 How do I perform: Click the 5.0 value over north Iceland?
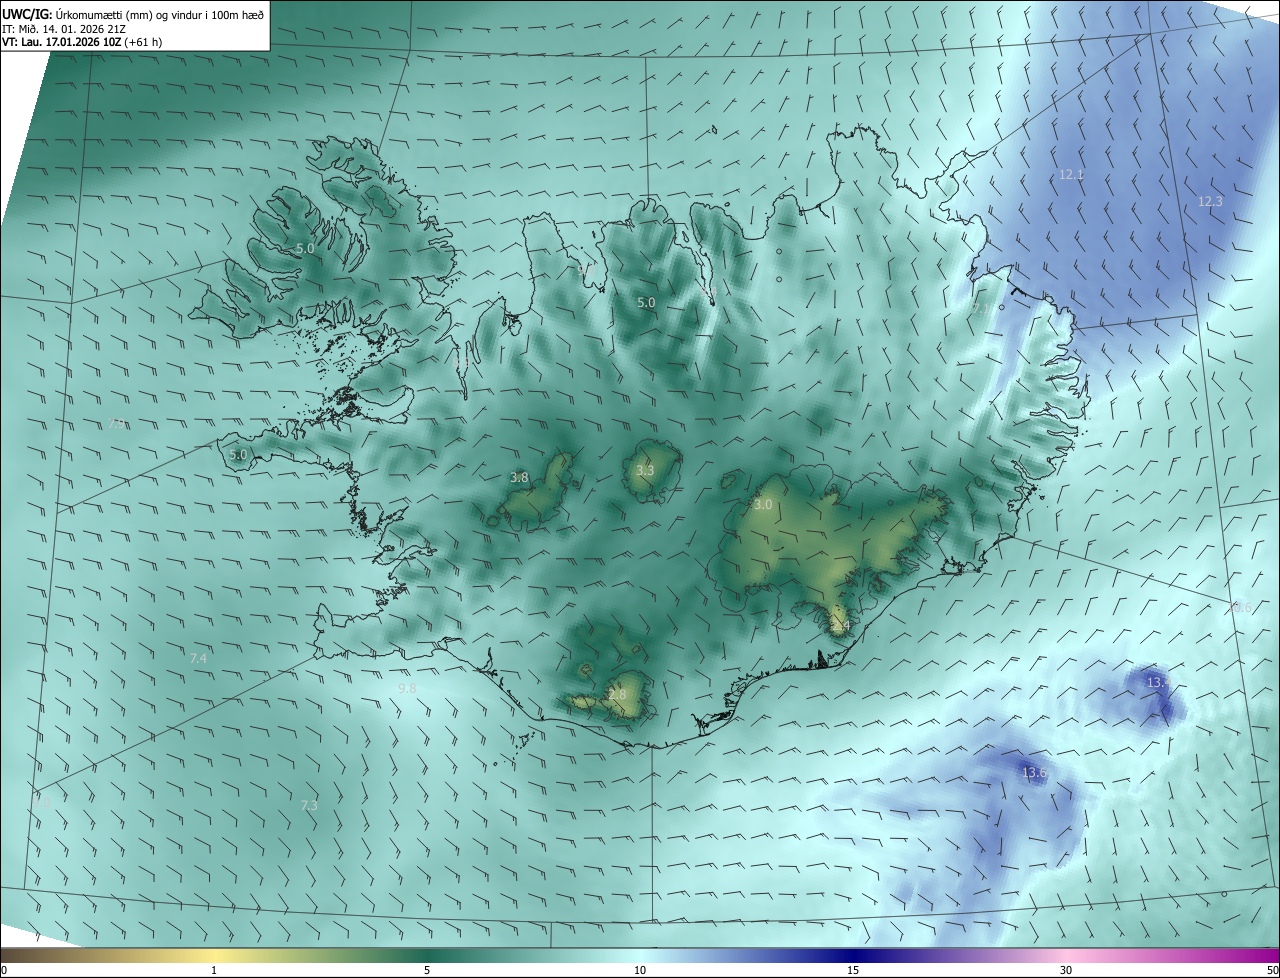[x=646, y=302]
